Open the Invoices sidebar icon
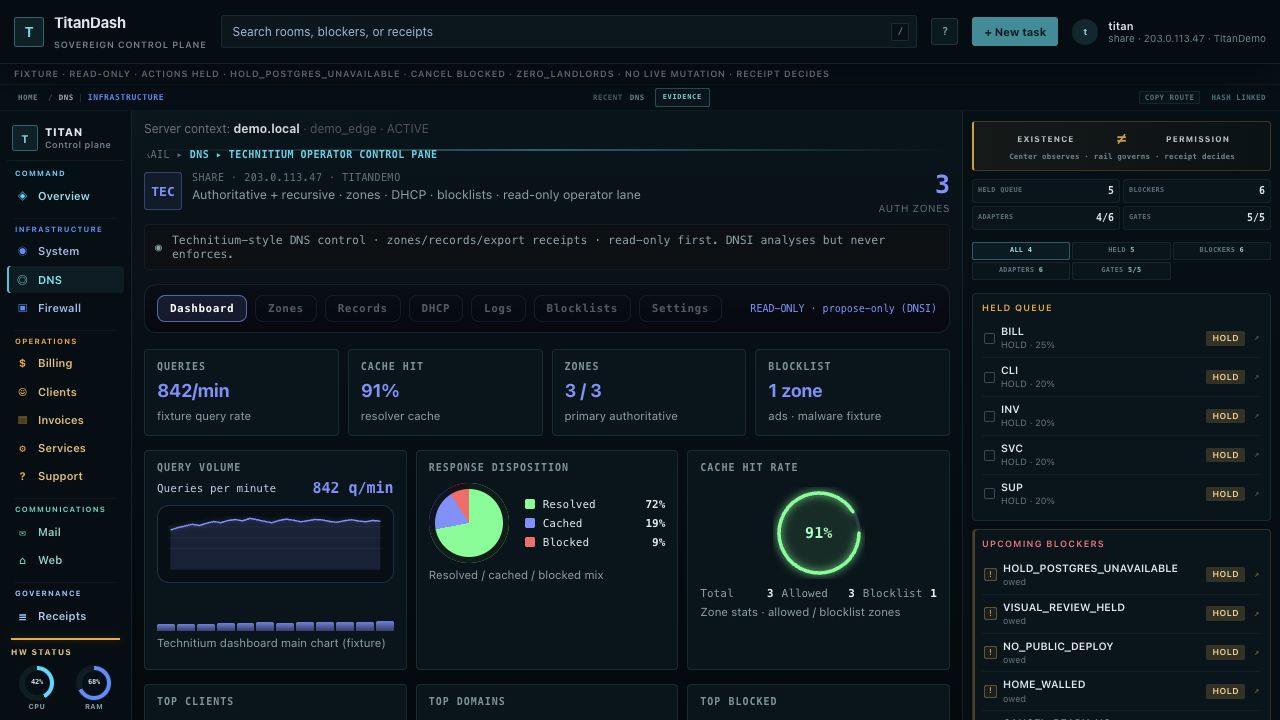This screenshot has height=720, width=1280. 22,420
